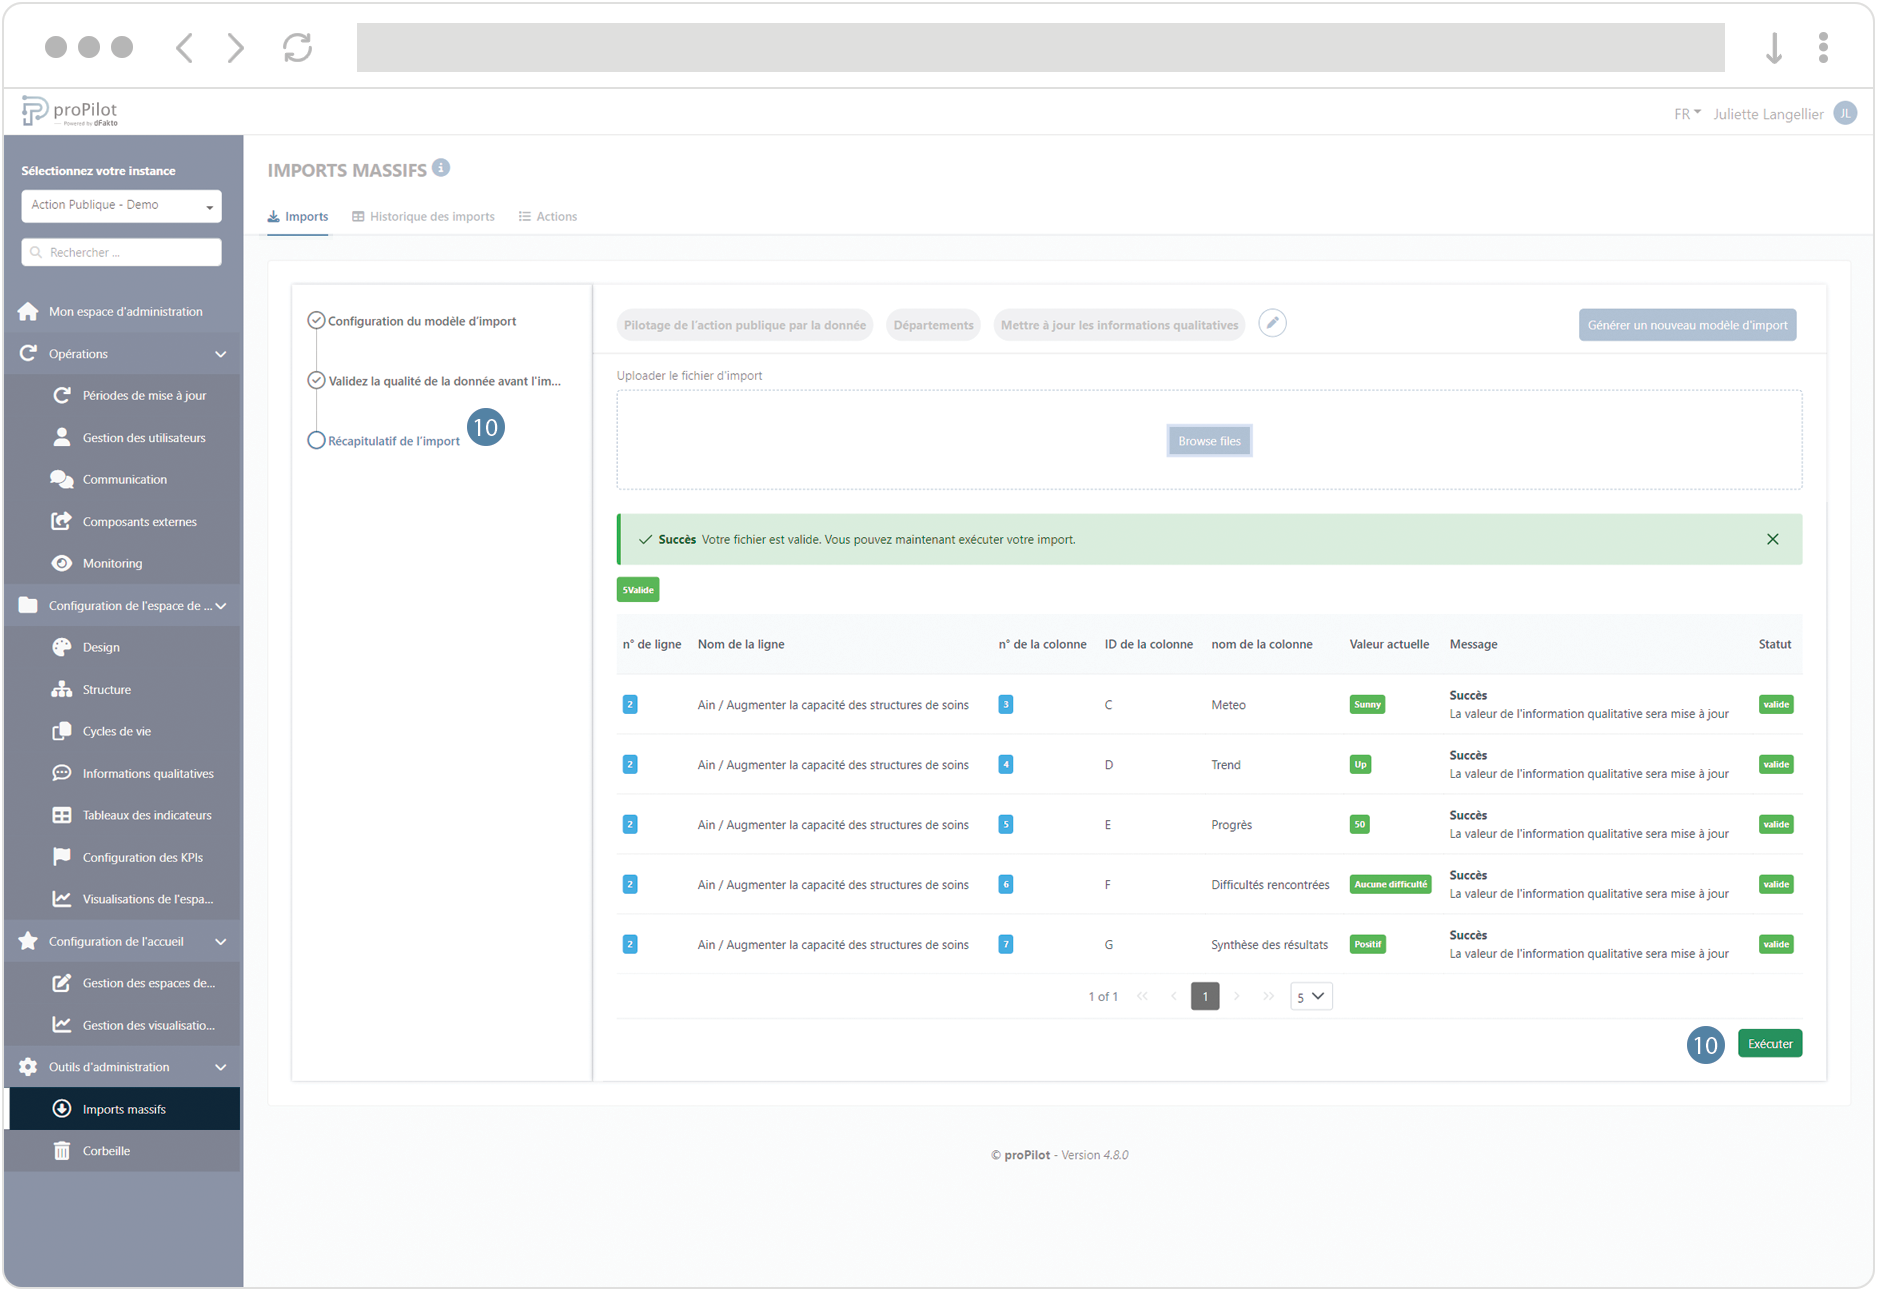1879x1293 pixels.
Task: Click the Browse files button
Action: tap(1208, 441)
